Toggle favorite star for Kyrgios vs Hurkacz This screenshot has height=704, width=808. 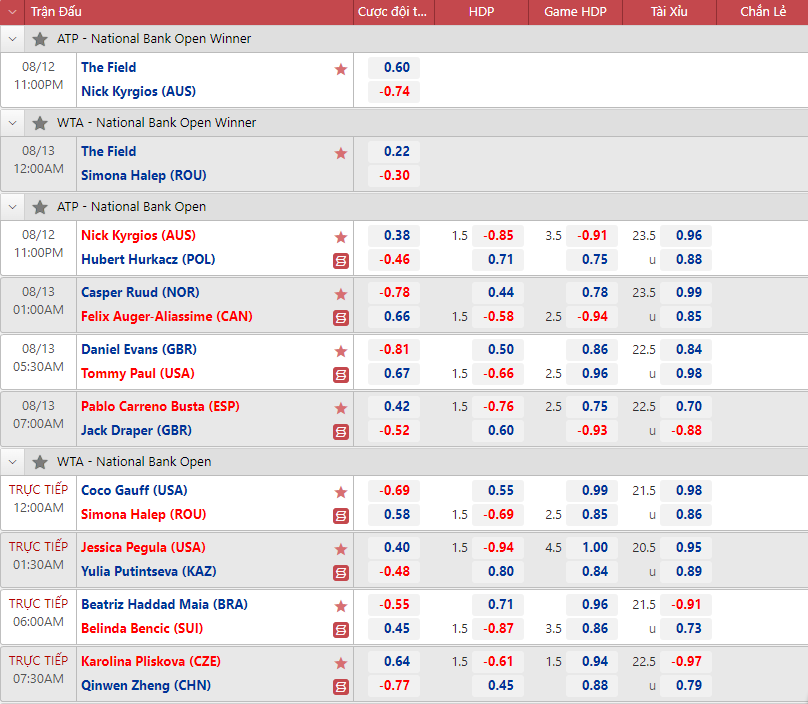click(341, 237)
